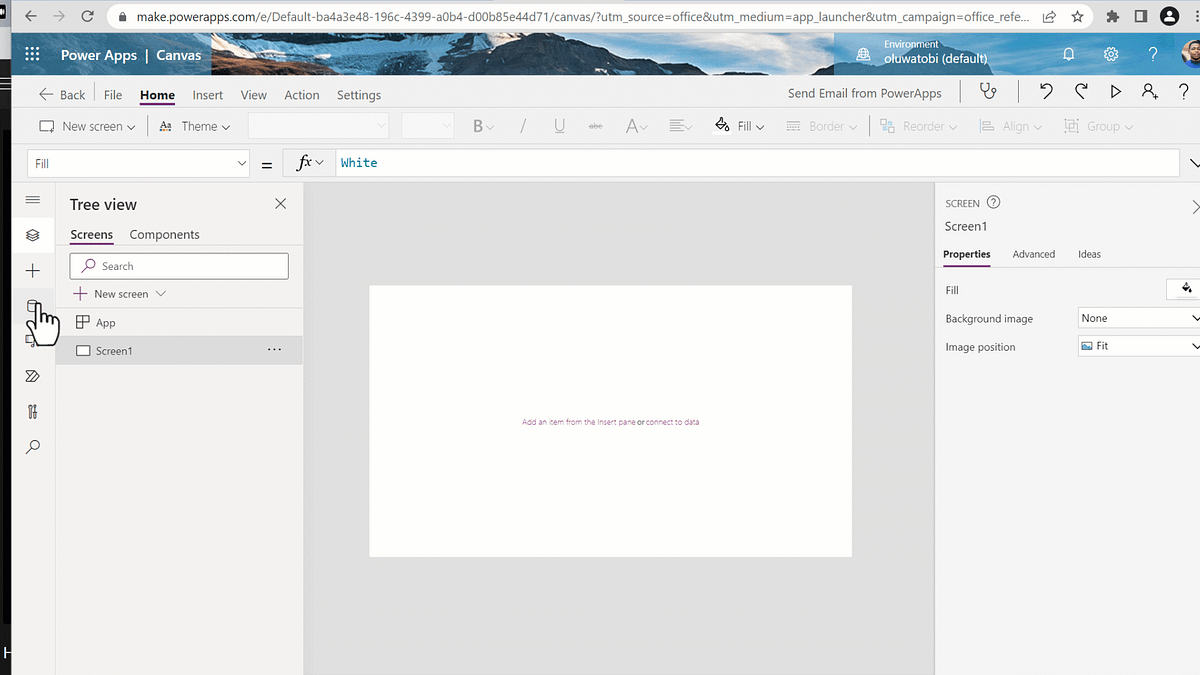The width and height of the screenshot is (1200, 675).
Task: Open the Search pane in the sidebar
Action: (32, 447)
